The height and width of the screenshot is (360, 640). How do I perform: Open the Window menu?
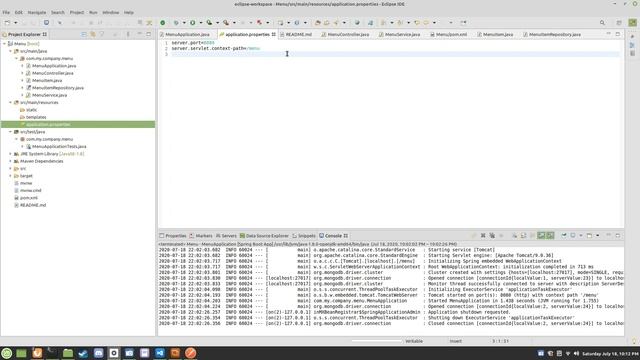110,13
